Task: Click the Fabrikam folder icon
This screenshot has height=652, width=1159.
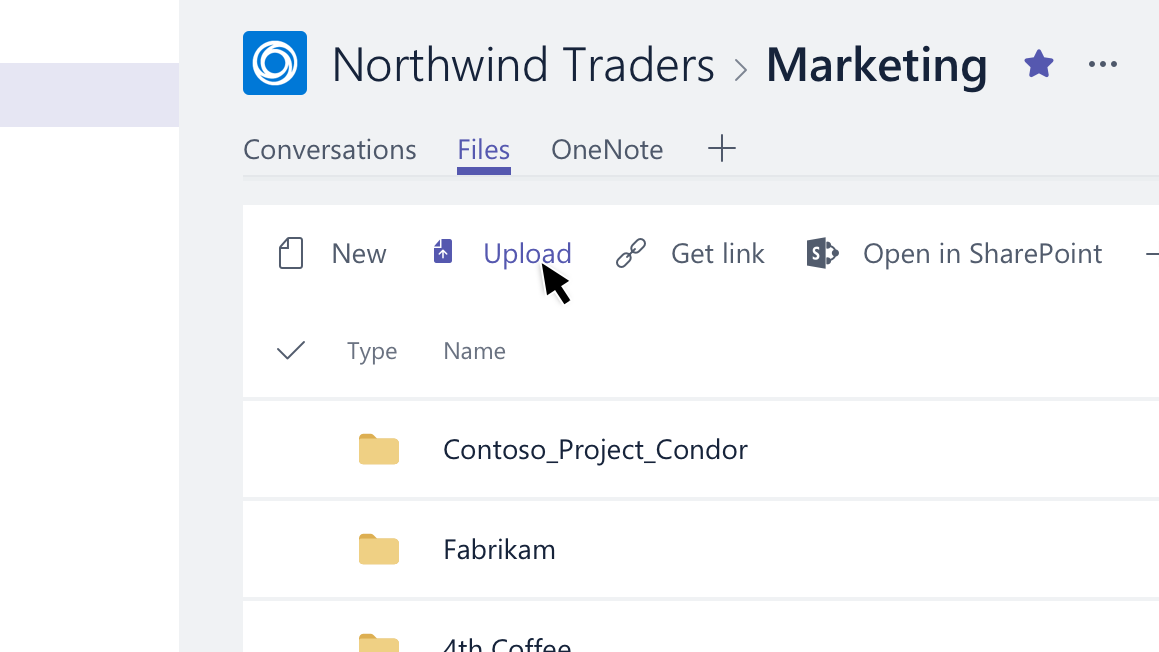Action: tap(378, 549)
